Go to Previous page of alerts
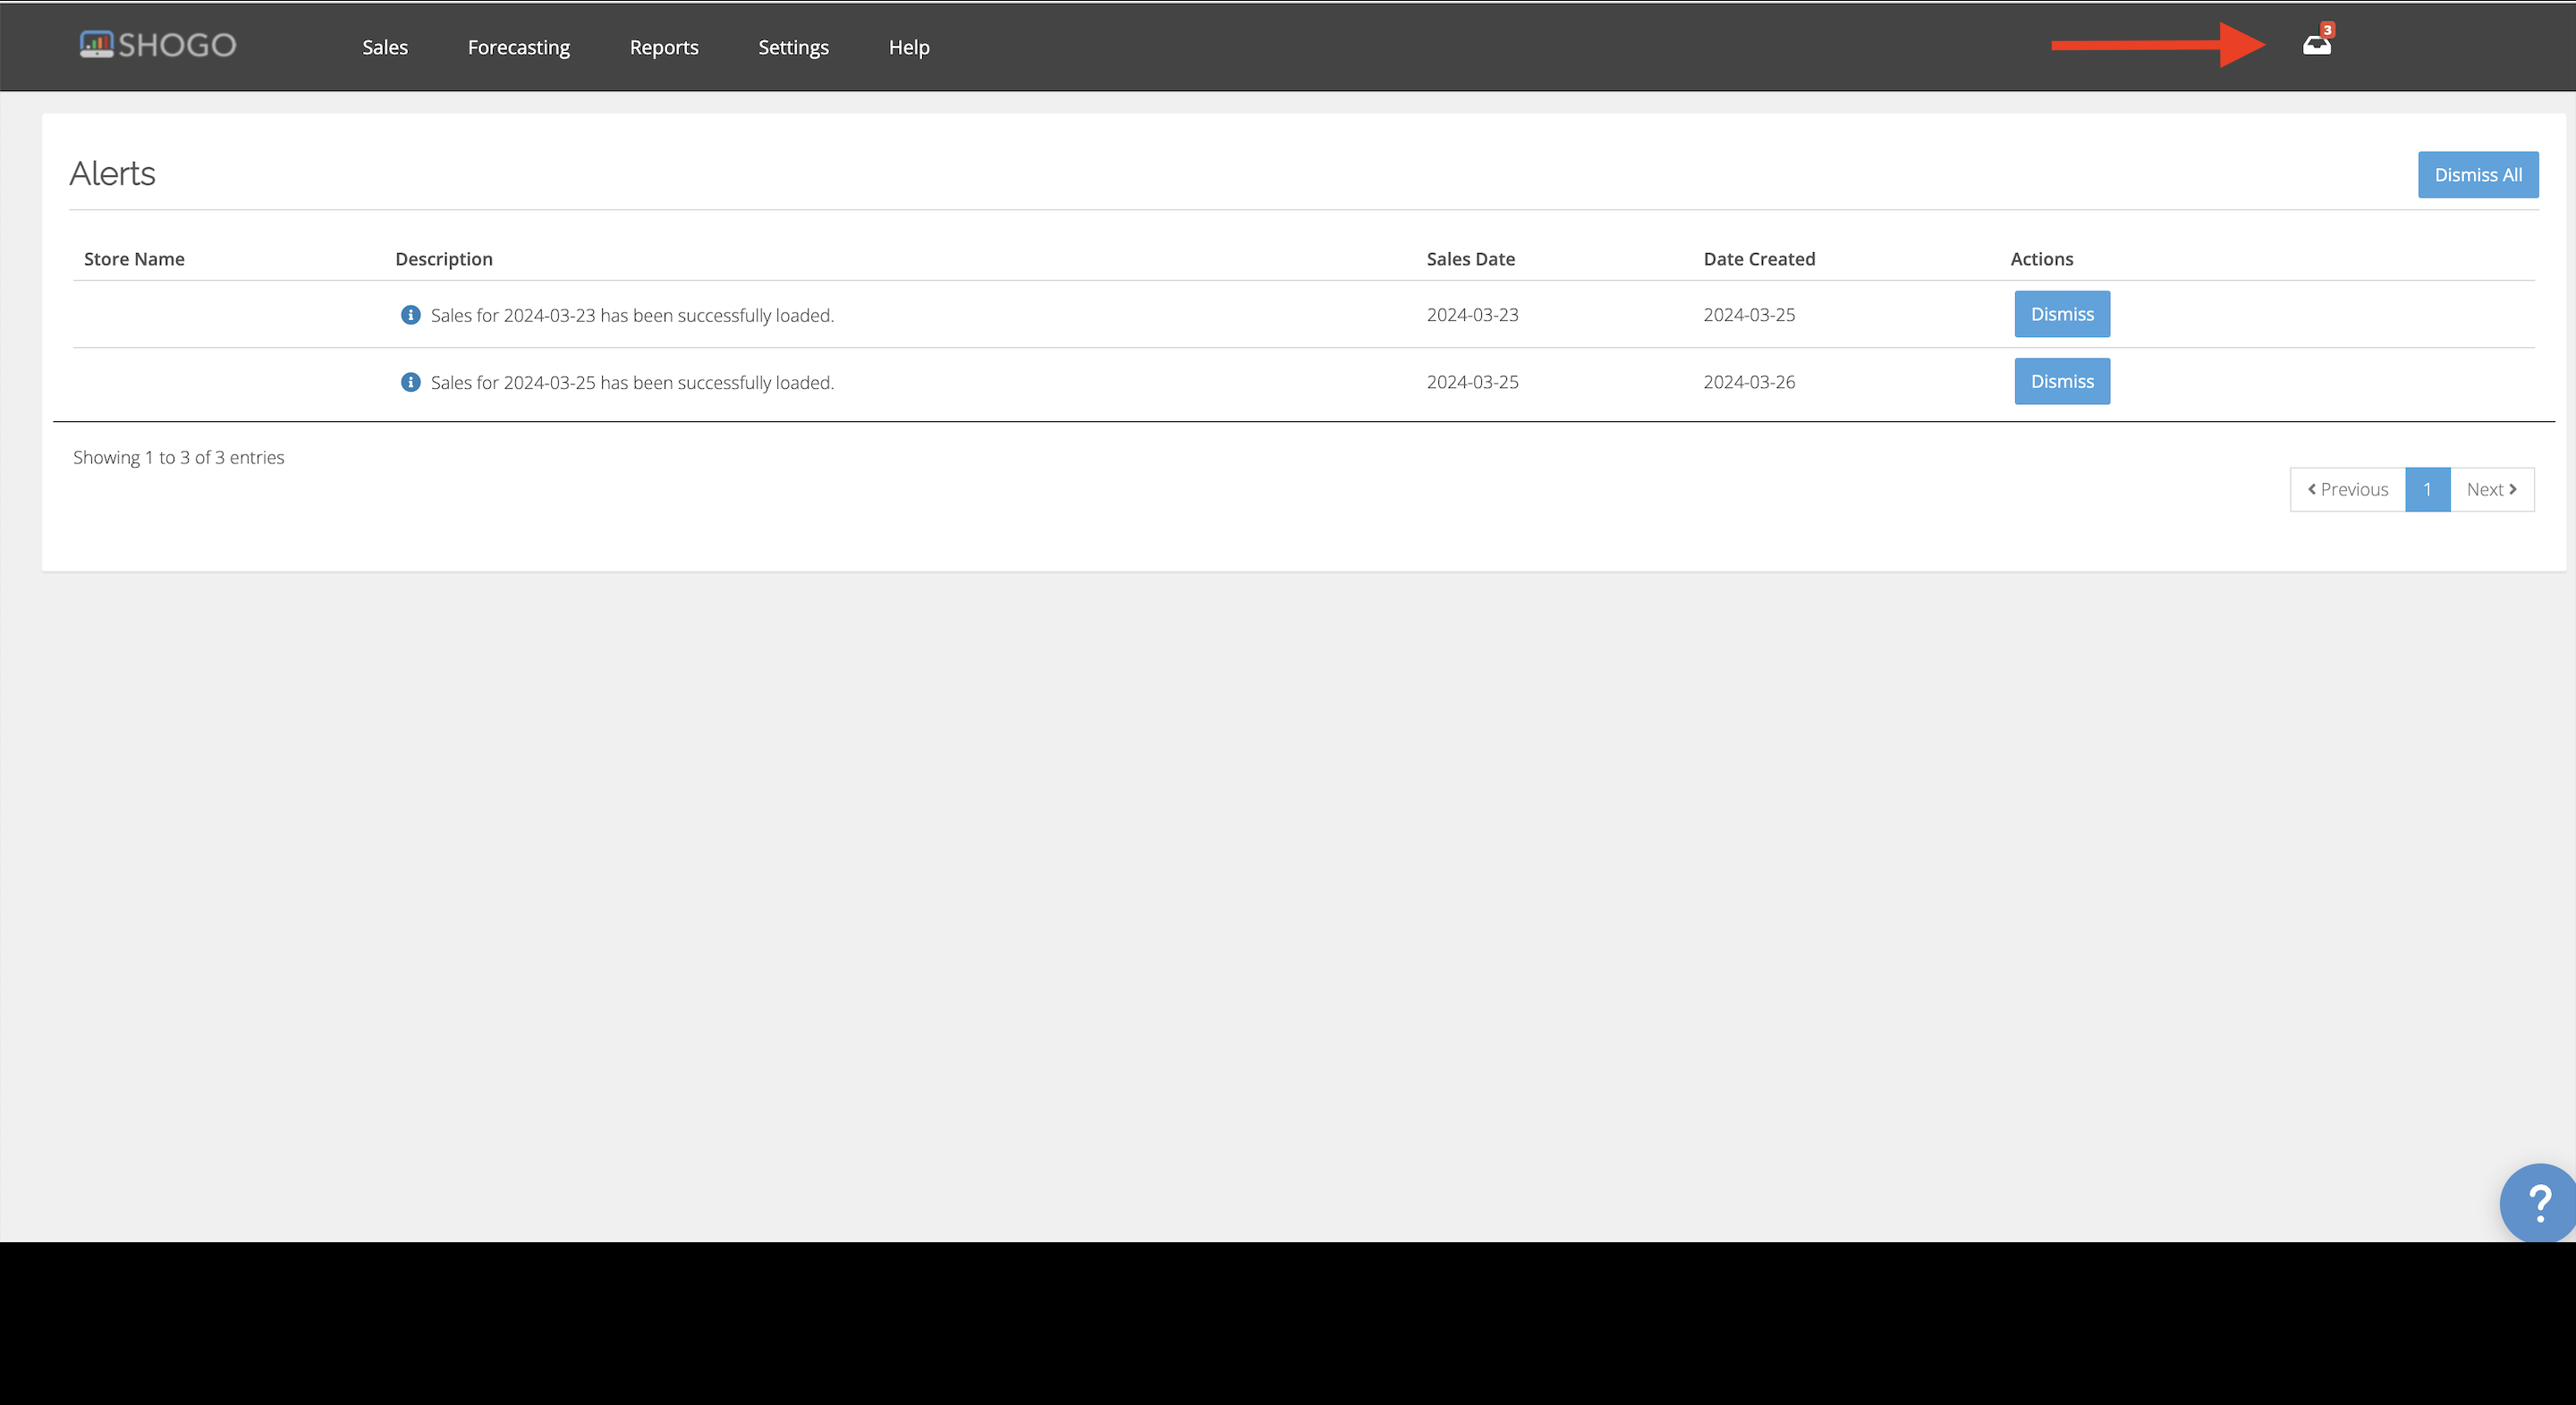The width and height of the screenshot is (2576, 1405). tap(2347, 489)
